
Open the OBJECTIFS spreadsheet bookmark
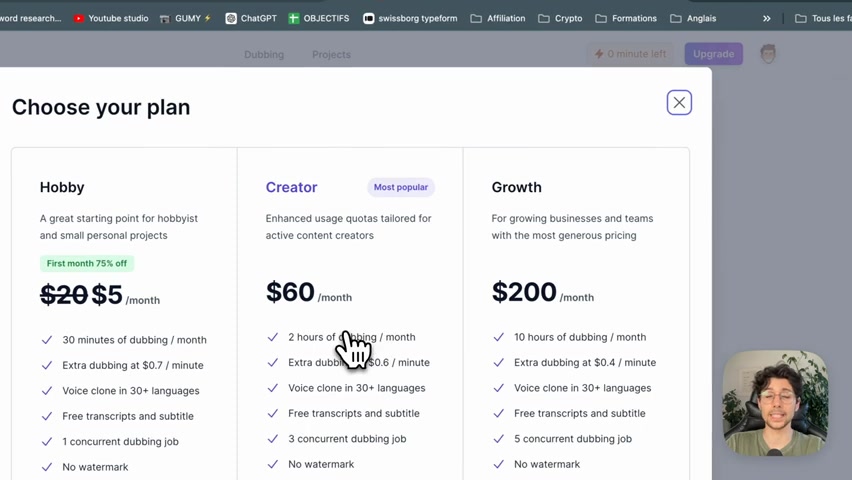pos(319,18)
